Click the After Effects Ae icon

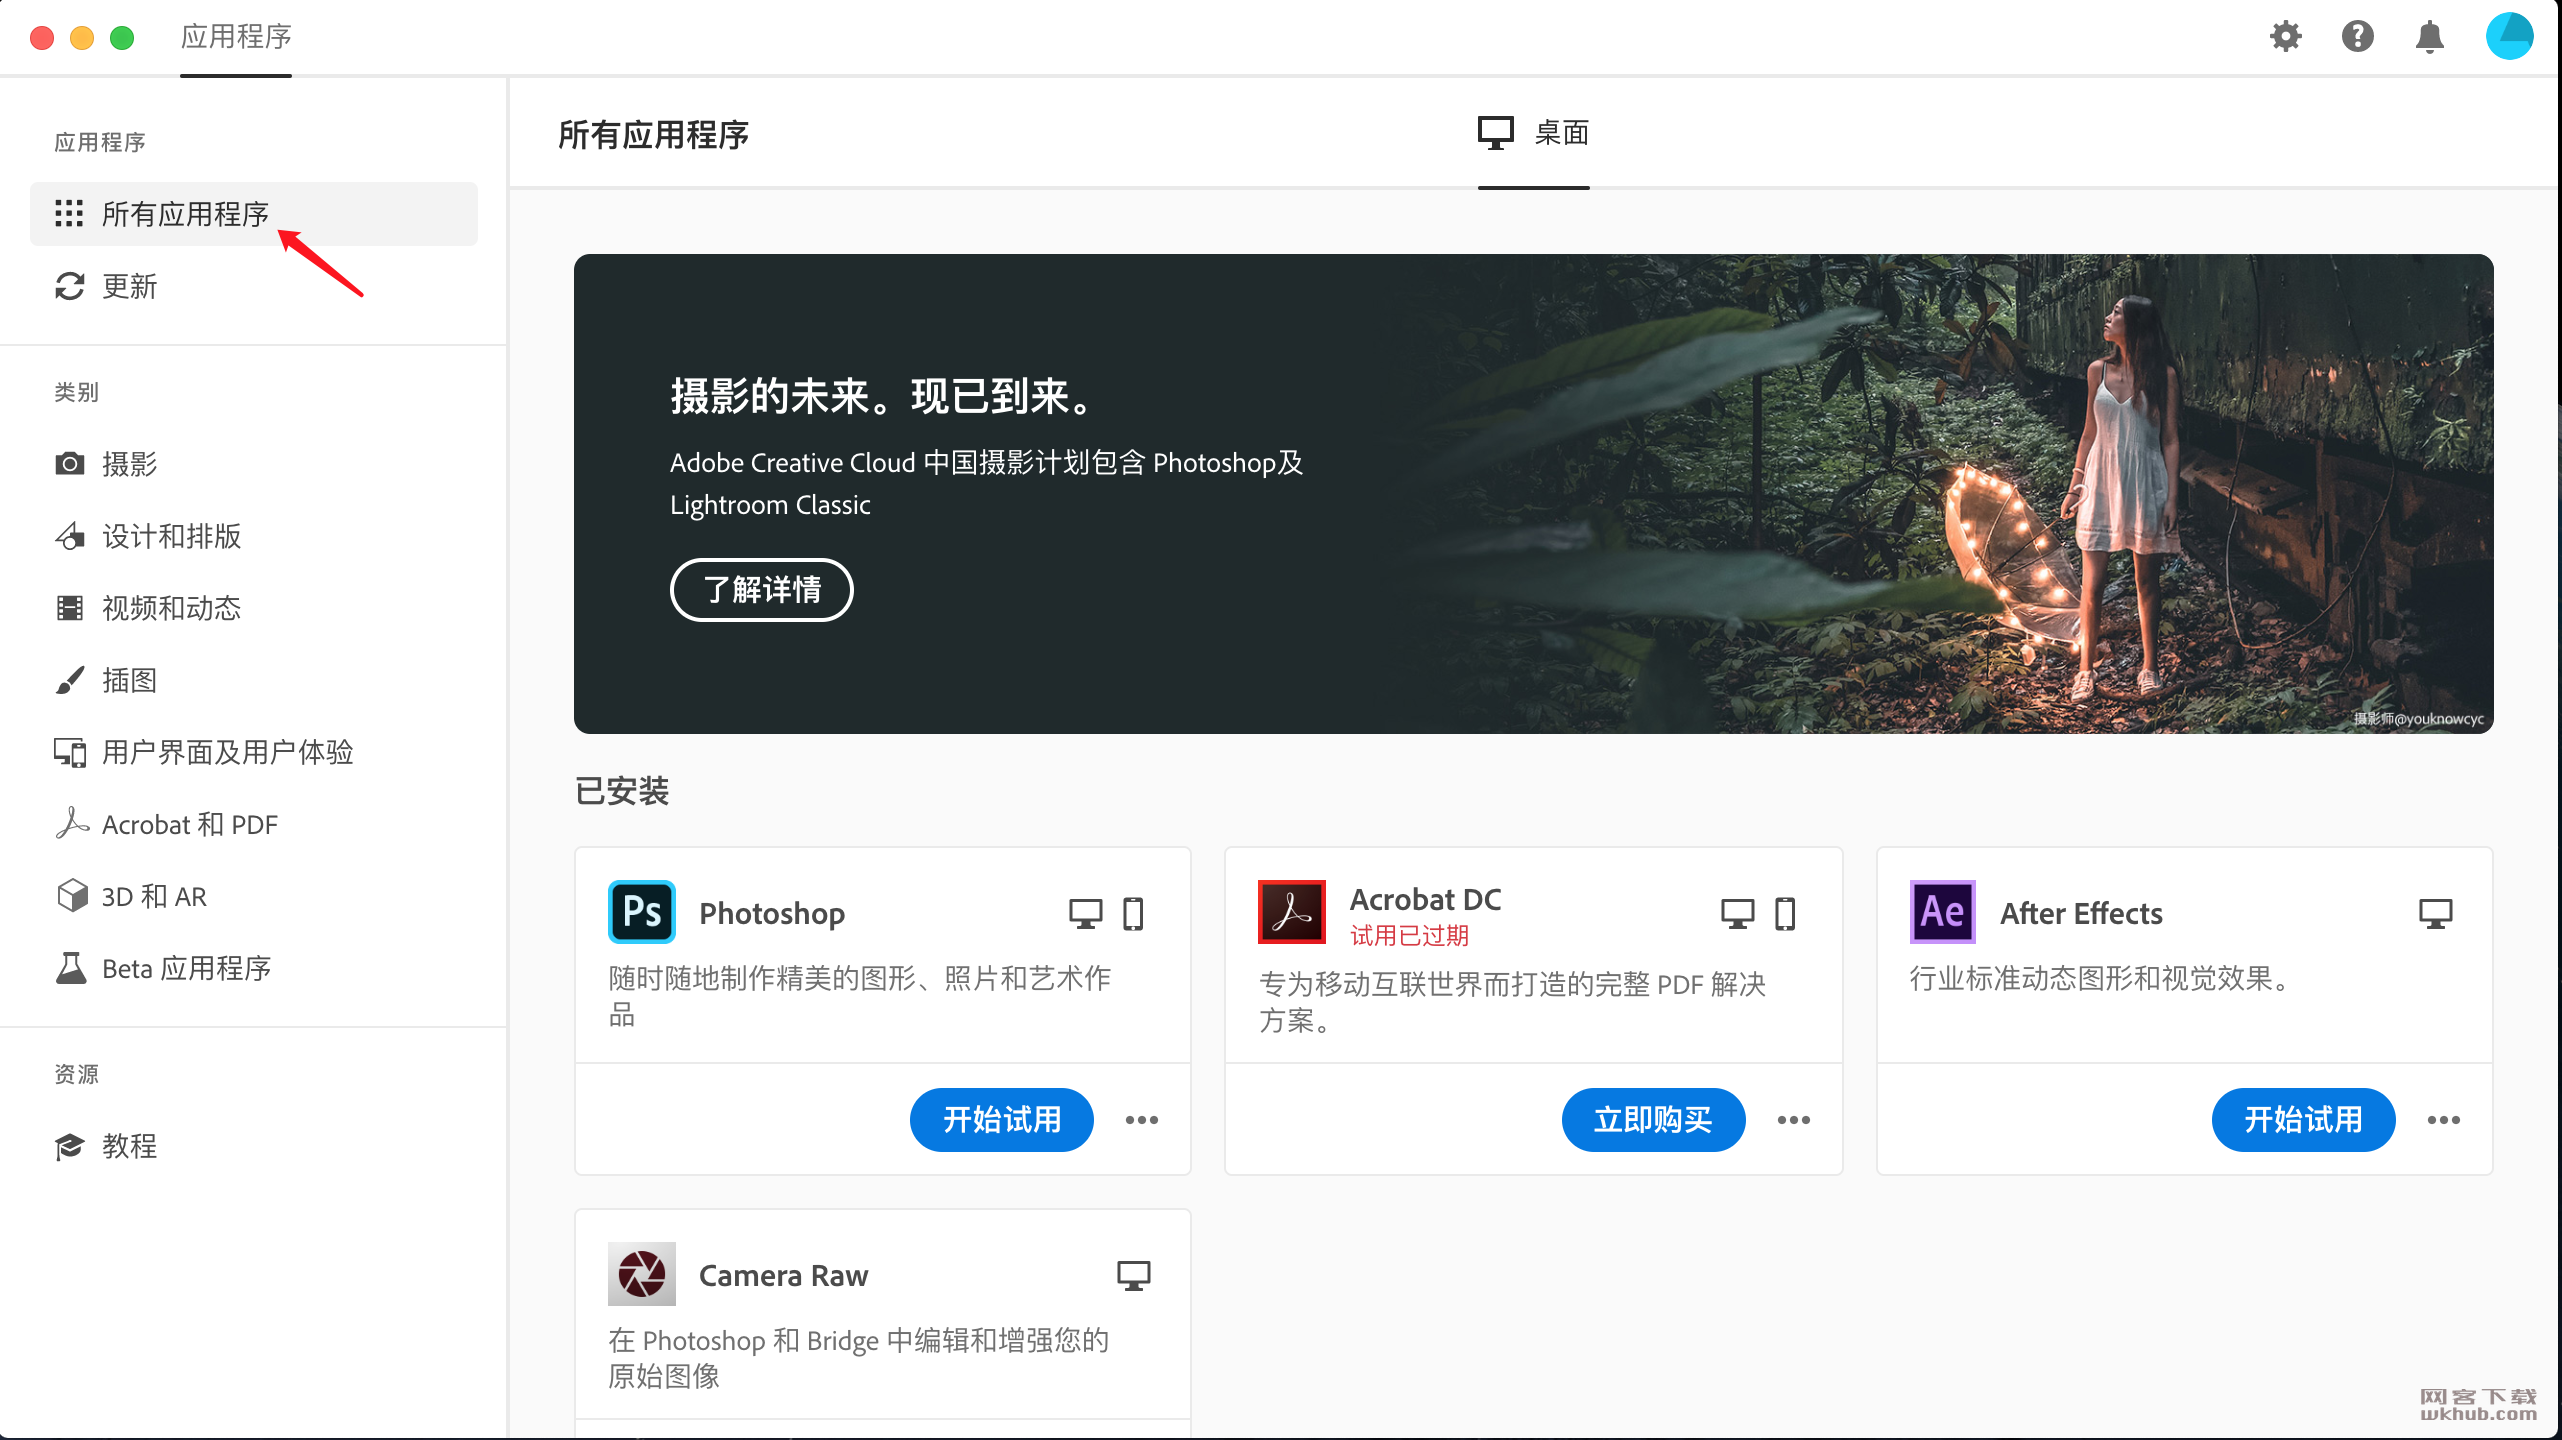1942,911
